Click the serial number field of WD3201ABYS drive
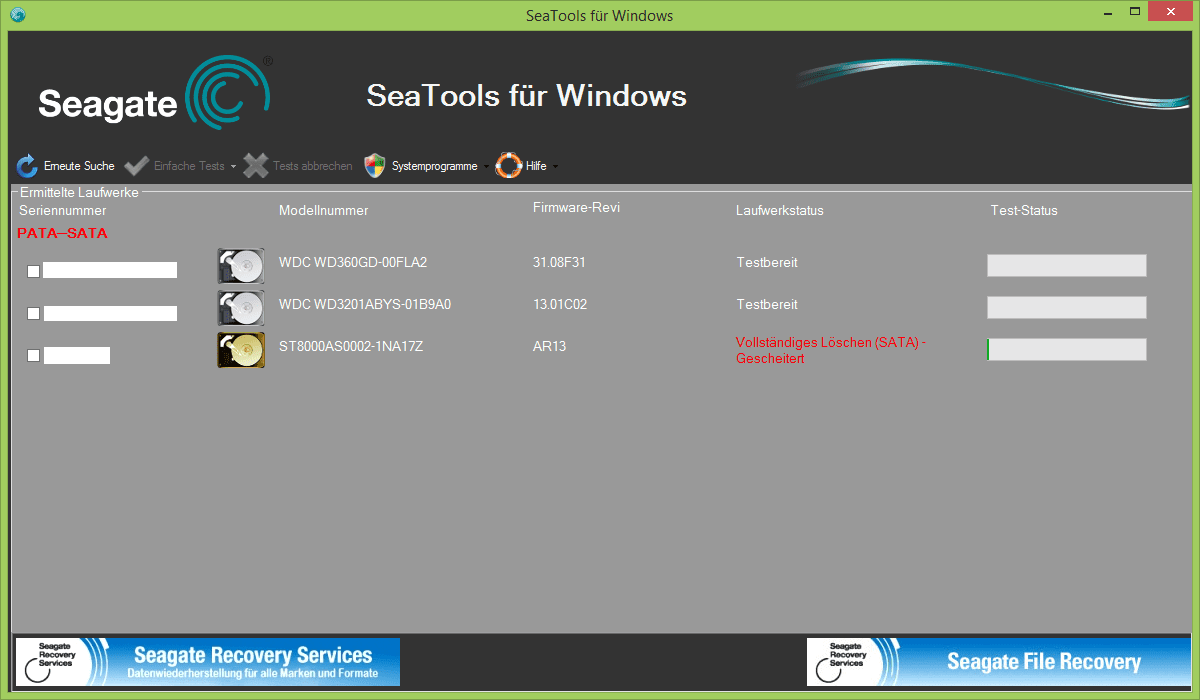The width and height of the screenshot is (1200, 700). pyautogui.click(x=110, y=313)
